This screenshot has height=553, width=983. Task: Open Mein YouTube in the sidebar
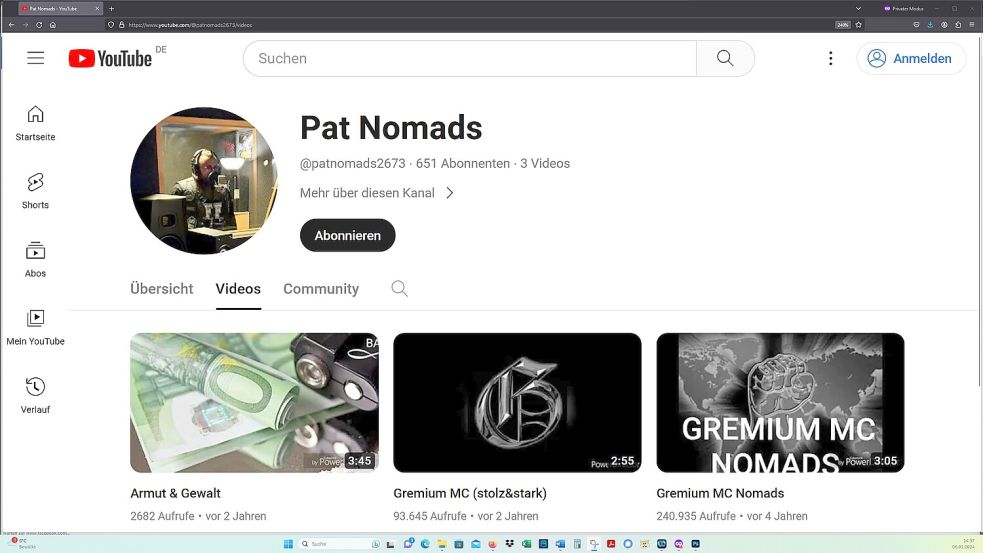pos(35,328)
